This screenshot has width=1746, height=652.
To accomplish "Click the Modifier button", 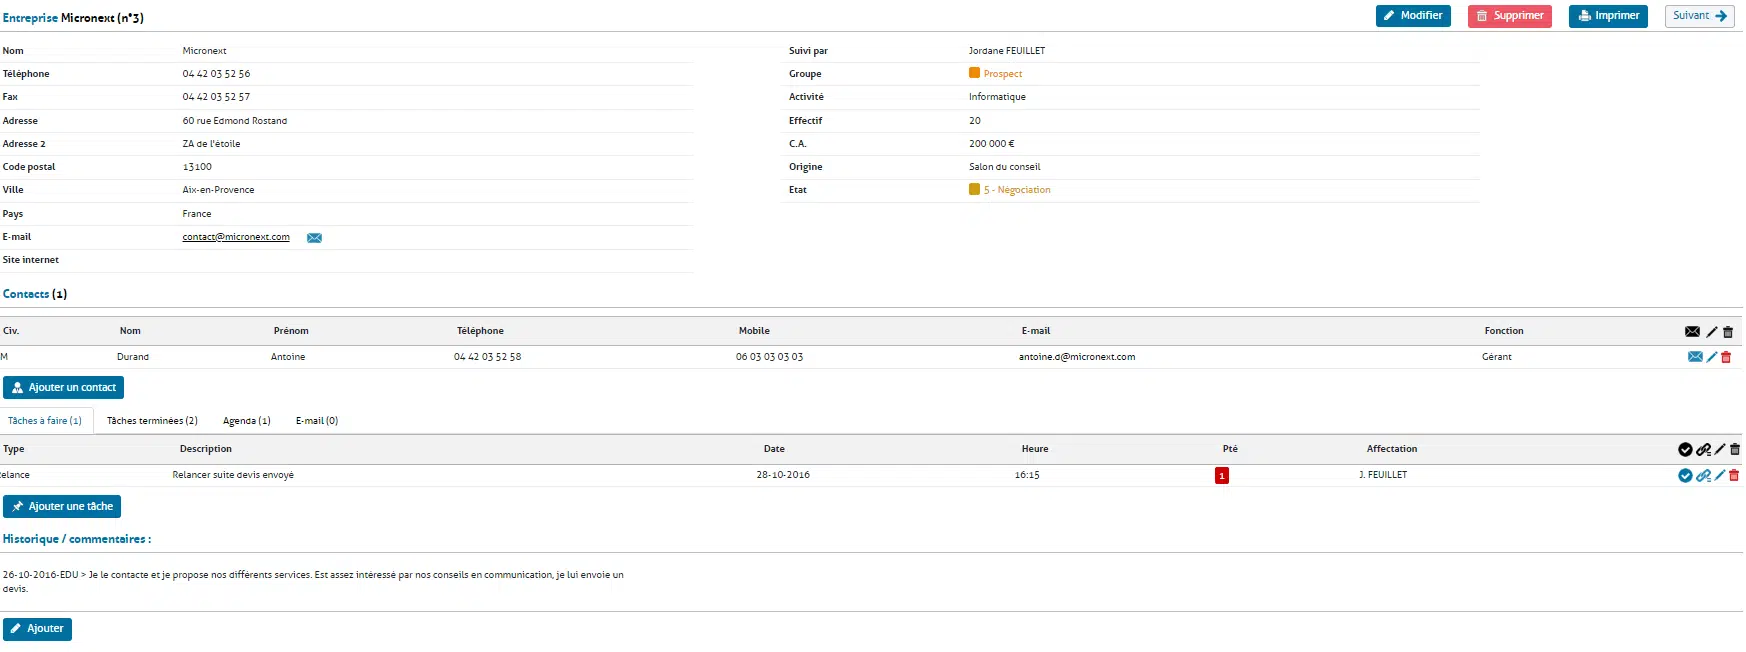I will tap(1412, 16).
